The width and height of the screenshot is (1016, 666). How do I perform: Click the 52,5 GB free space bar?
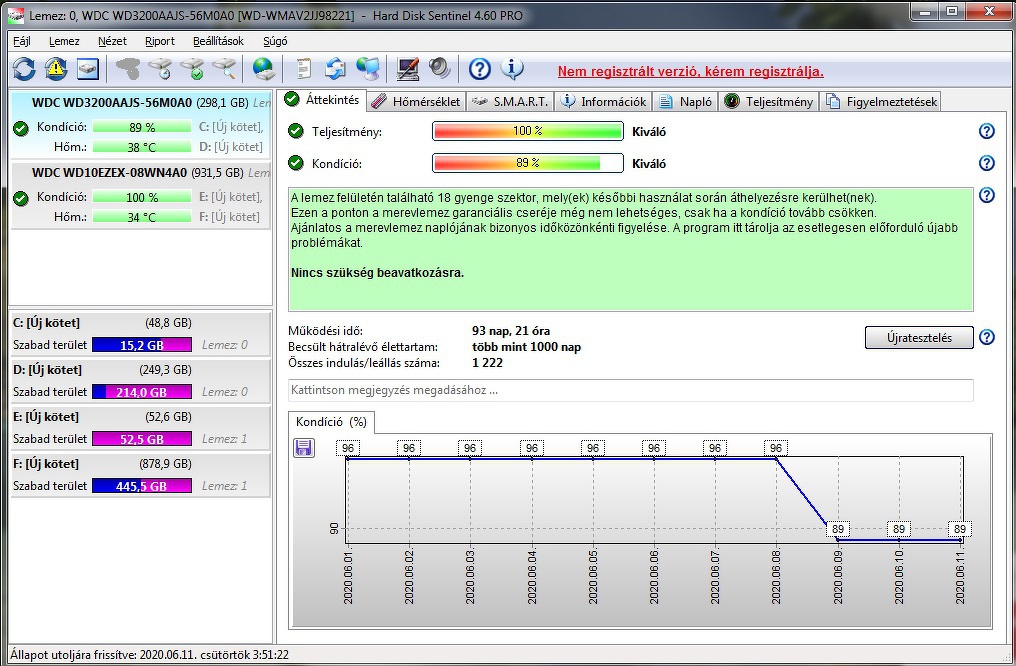click(142, 439)
